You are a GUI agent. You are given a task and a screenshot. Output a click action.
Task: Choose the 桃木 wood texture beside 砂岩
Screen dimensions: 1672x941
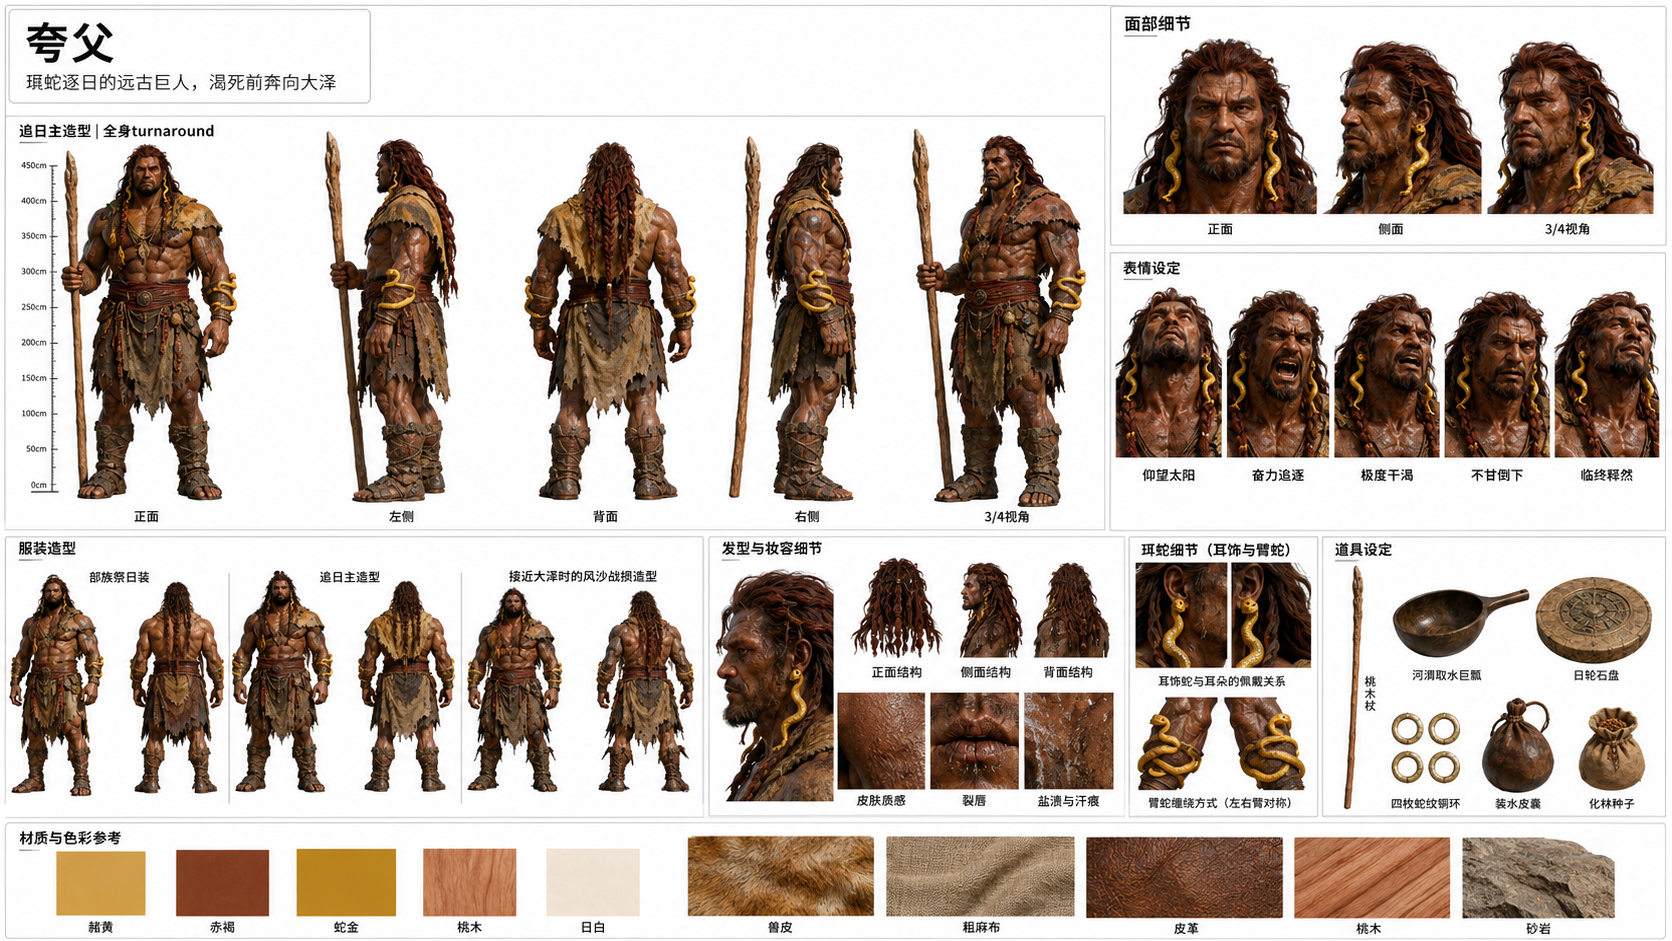point(1371,877)
